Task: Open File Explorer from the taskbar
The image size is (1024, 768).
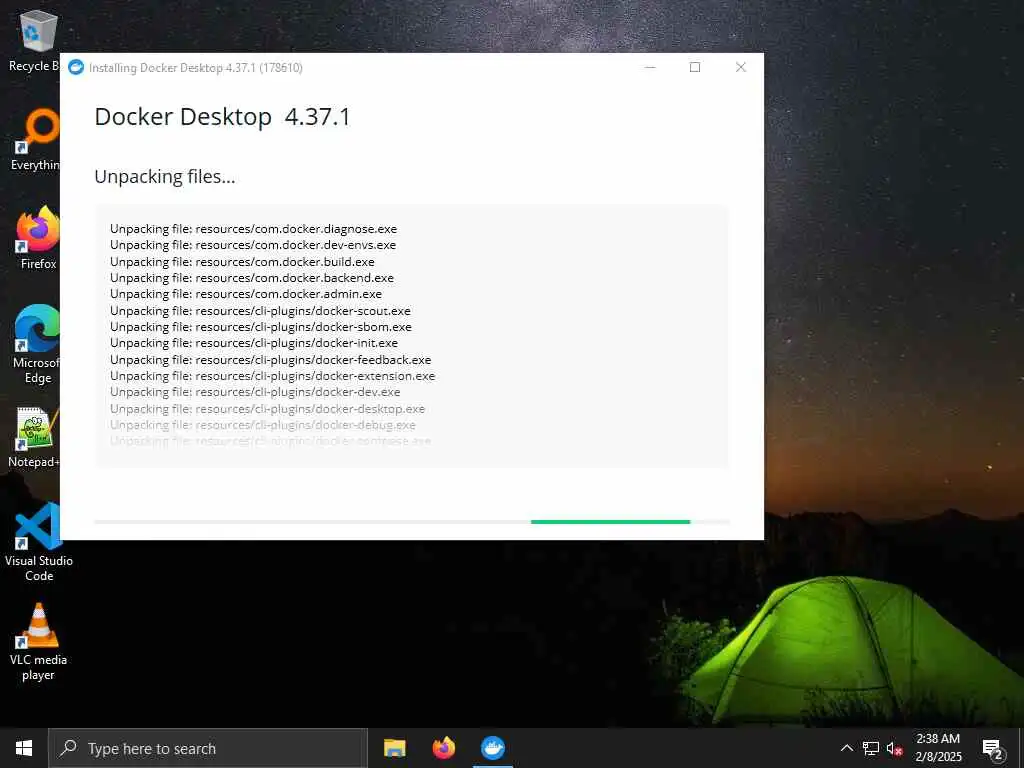Action: pyautogui.click(x=394, y=748)
